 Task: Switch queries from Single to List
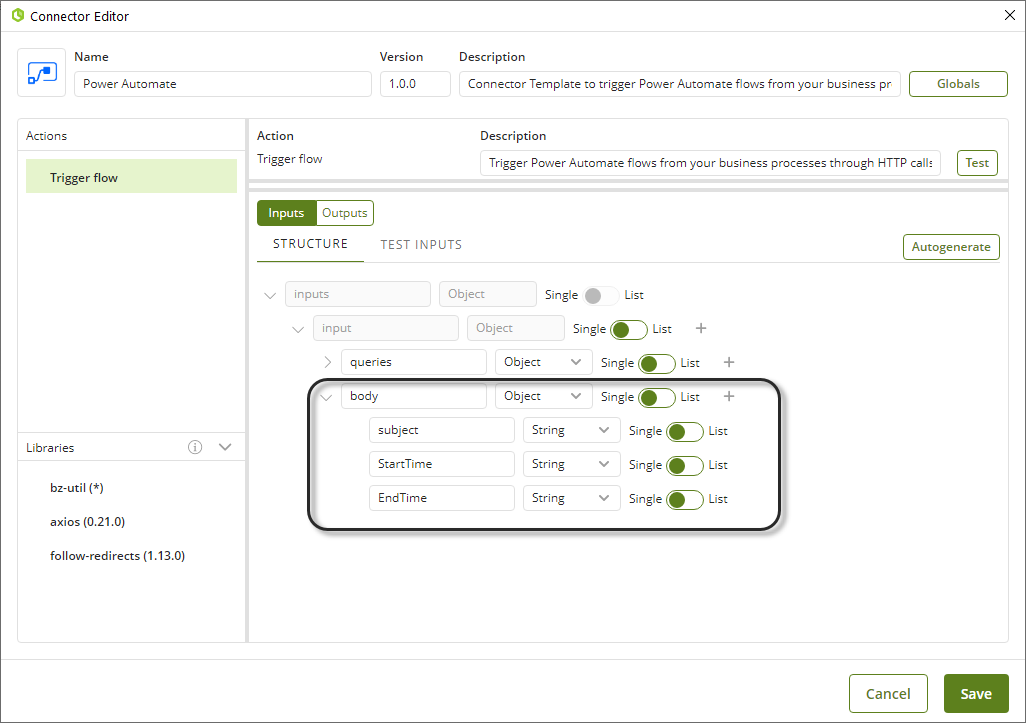657,364
